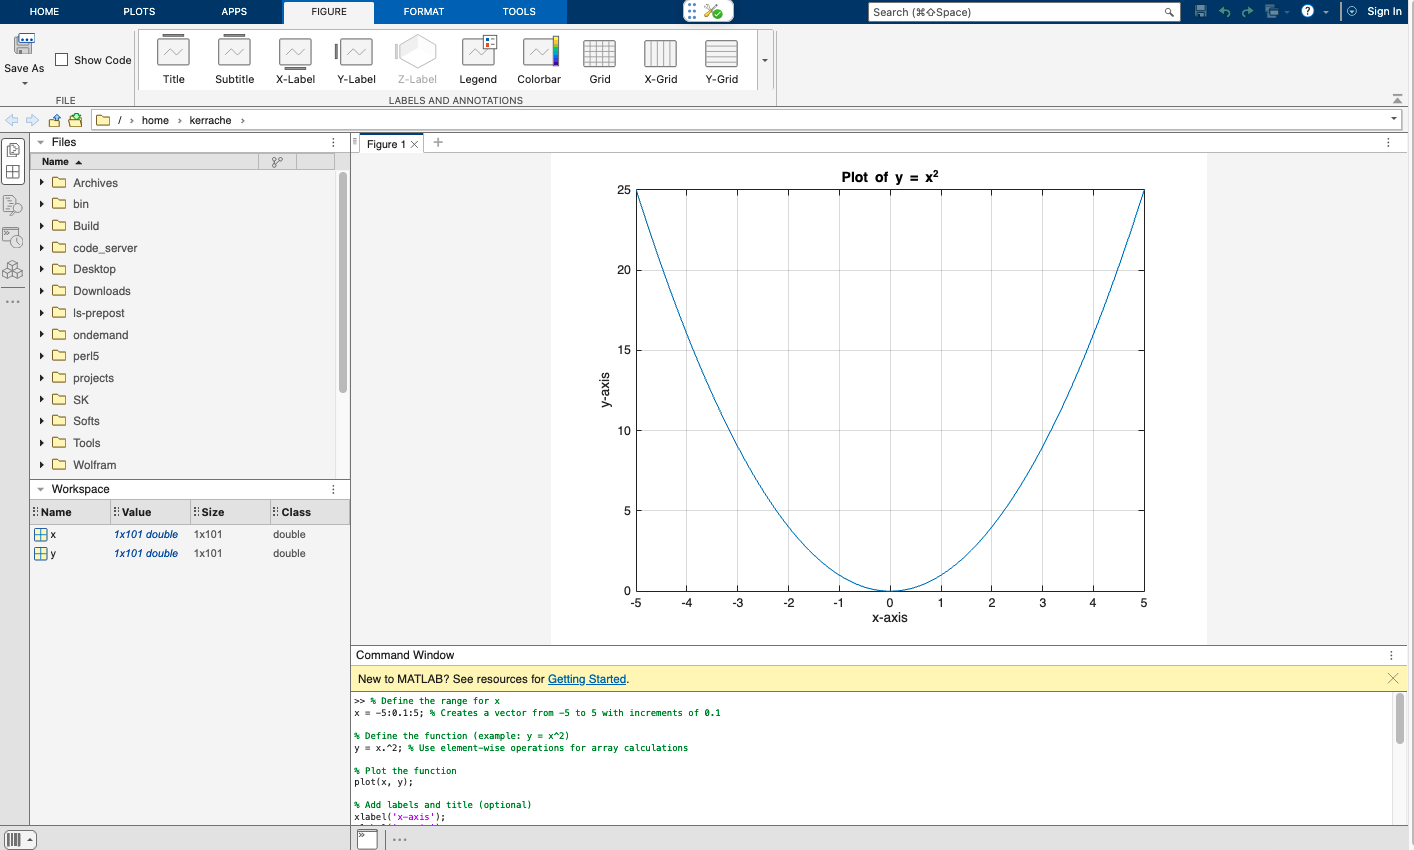Add a Title to the figure
Image resolution: width=1414 pixels, height=850 pixels.
tap(174, 60)
